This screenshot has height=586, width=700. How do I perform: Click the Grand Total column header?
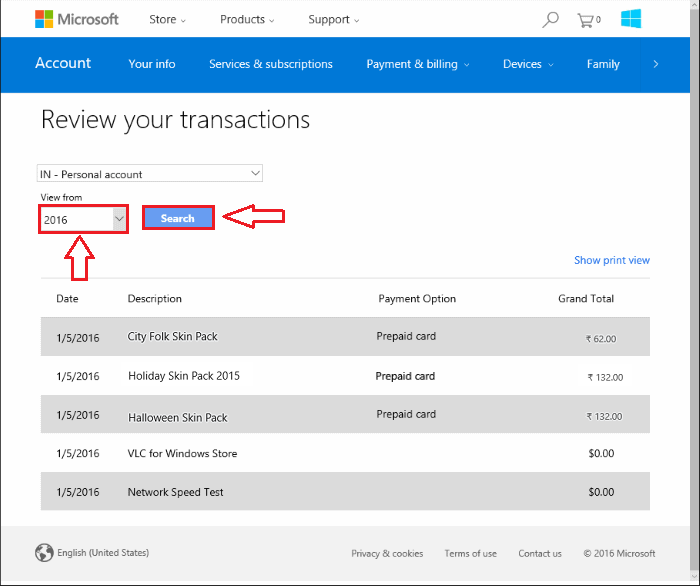[x=586, y=299]
